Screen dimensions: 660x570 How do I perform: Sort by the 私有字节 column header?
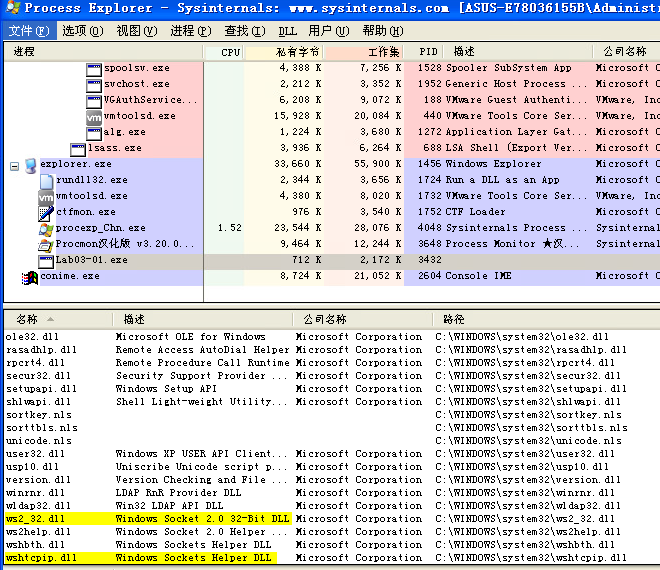(x=284, y=52)
